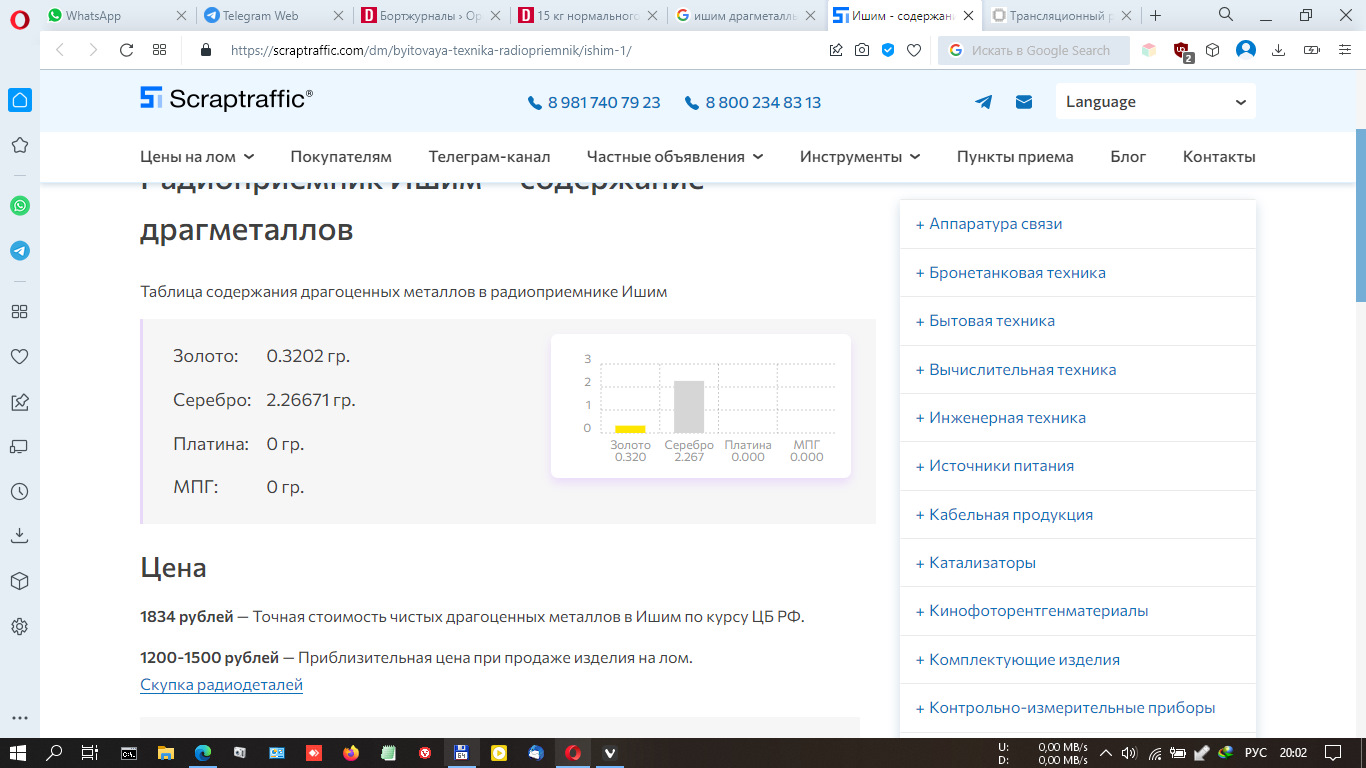The width and height of the screenshot is (1366, 768).
Task: Open uBlock Origin extension icon
Action: point(1182,51)
